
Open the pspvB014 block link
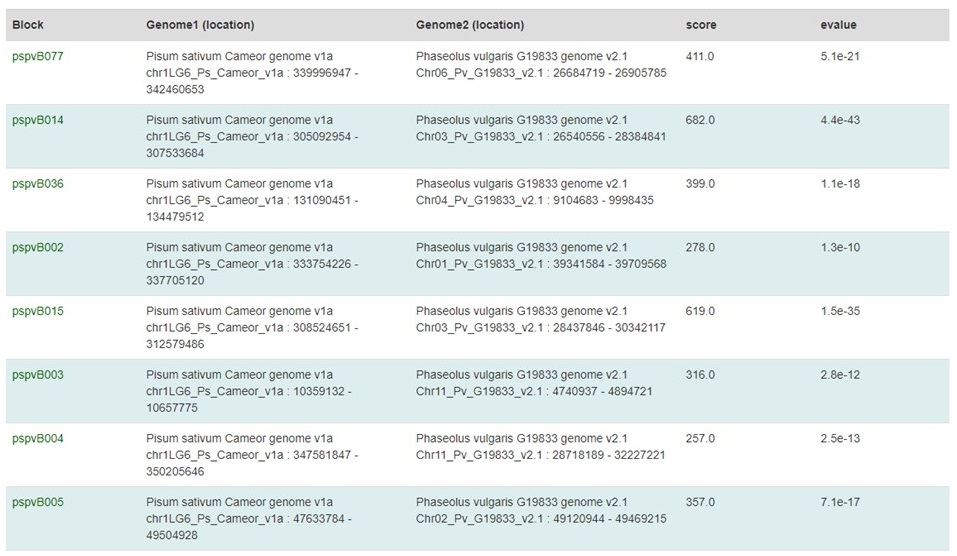click(38, 120)
